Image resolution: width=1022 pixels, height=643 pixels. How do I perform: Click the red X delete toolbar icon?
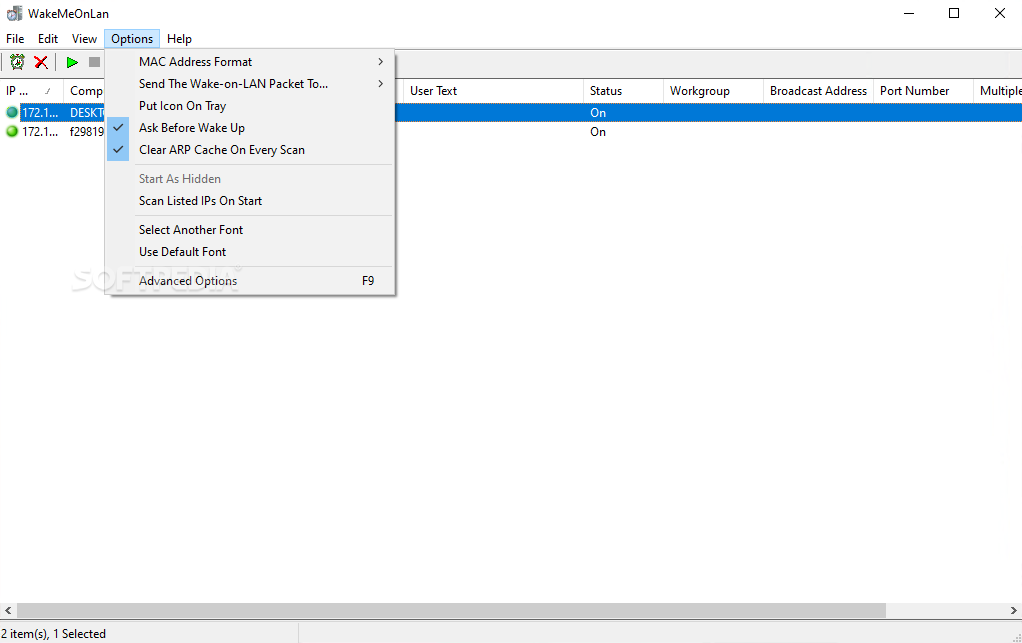pyautogui.click(x=41, y=62)
